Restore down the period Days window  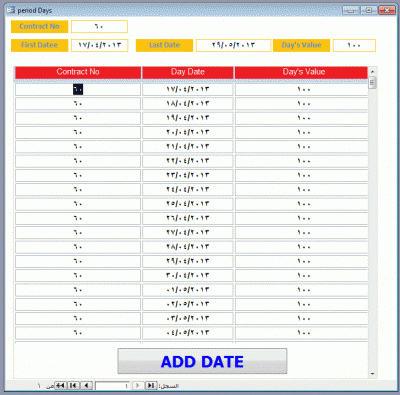pos(369,10)
